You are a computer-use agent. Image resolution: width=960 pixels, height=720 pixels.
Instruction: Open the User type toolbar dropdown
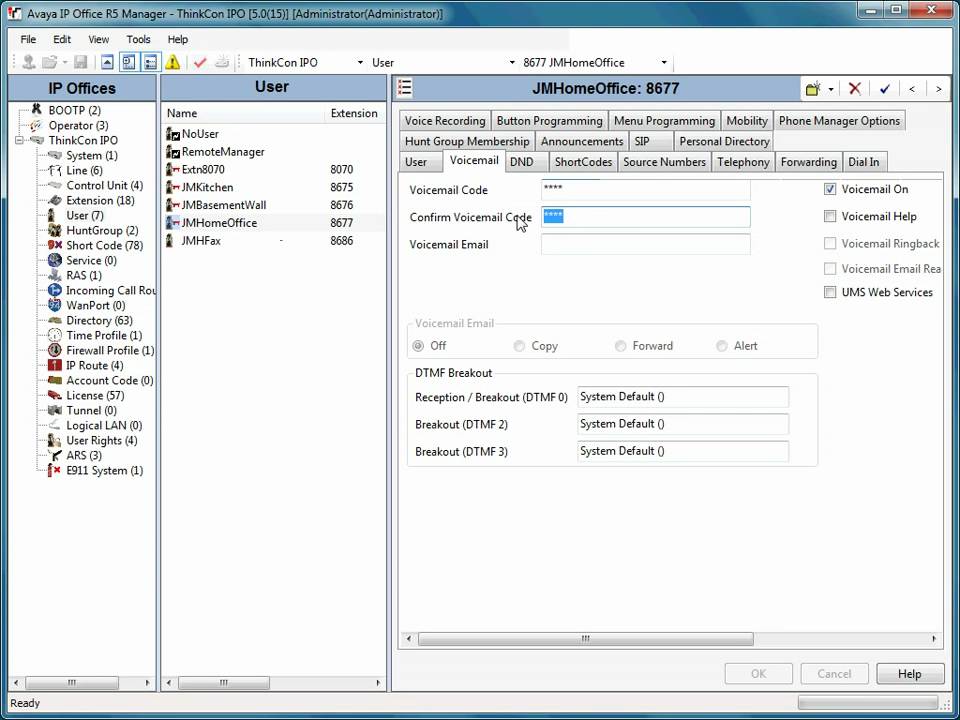(512, 62)
